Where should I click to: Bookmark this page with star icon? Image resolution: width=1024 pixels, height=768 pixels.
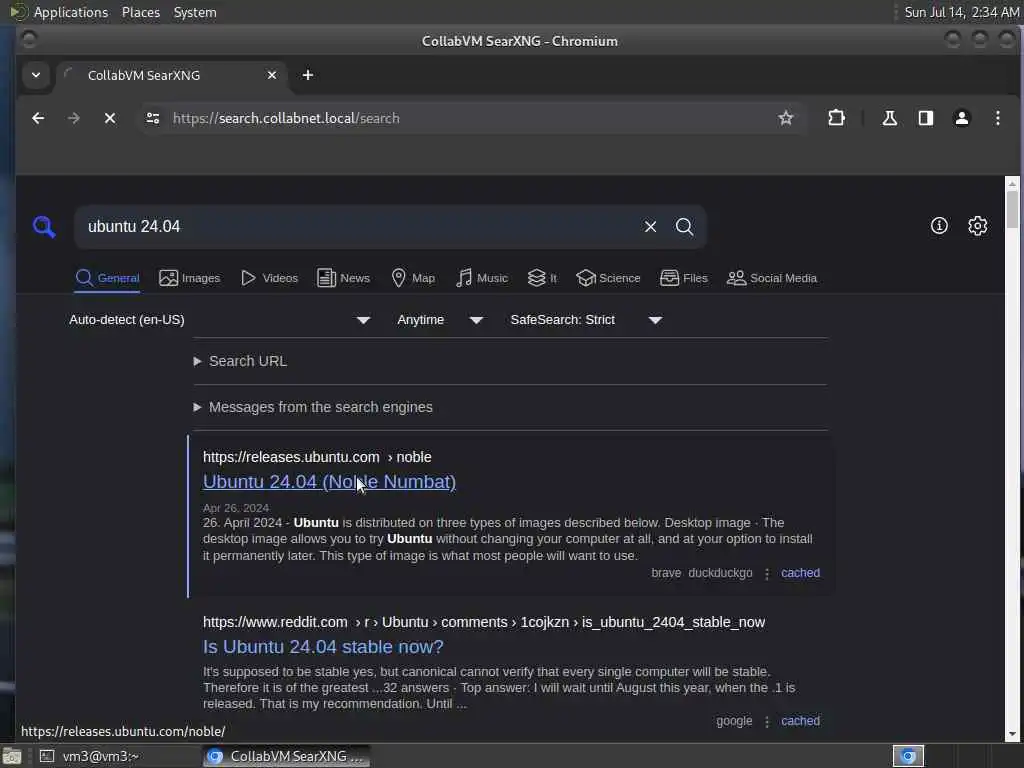click(785, 118)
